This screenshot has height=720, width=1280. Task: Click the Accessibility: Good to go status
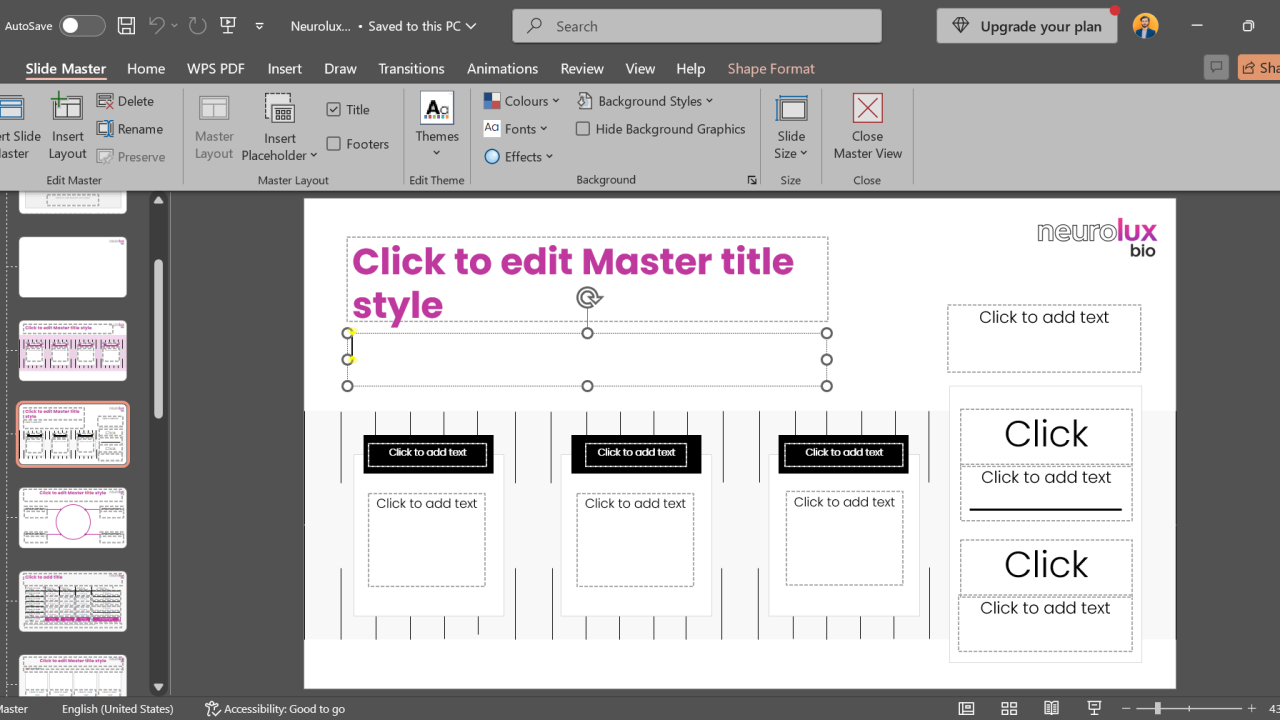click(x=275, y=709)
